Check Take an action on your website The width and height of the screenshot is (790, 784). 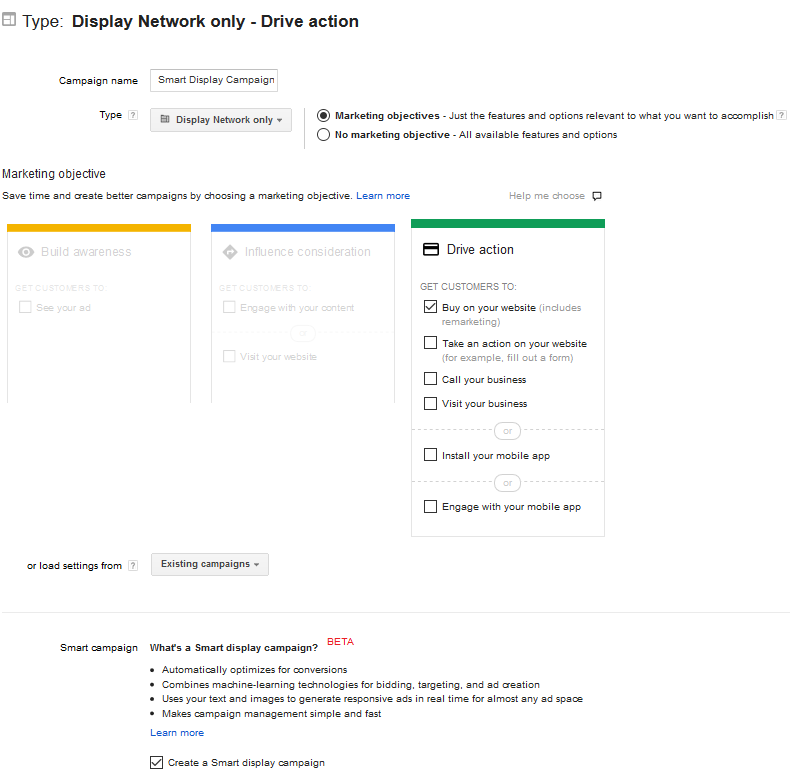430,343
